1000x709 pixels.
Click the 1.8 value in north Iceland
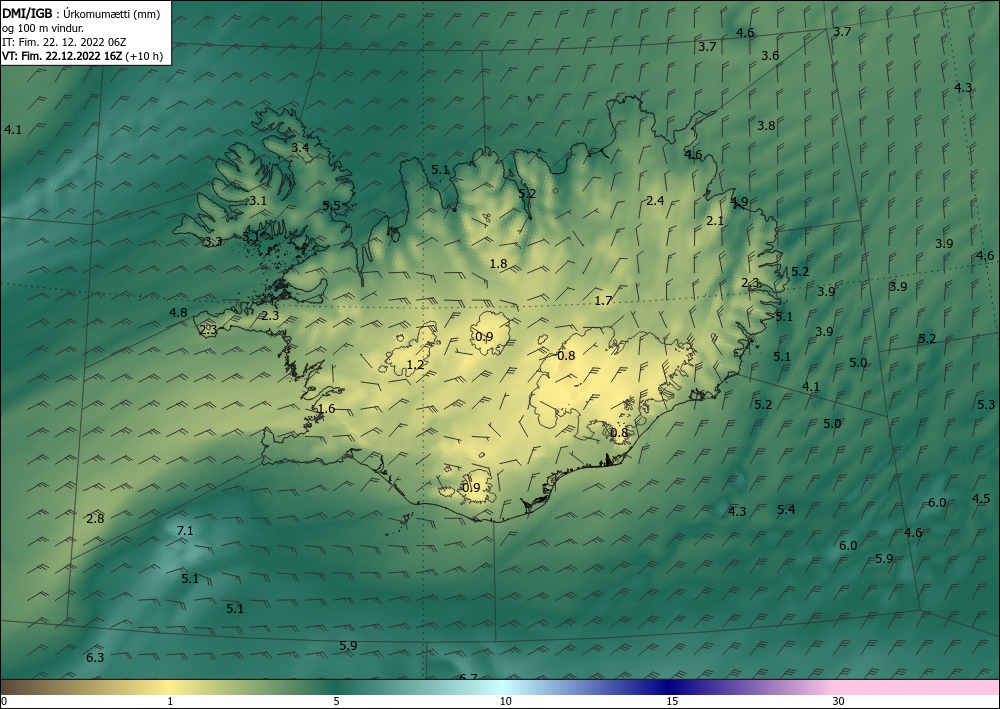pyautogui.click(x=498, y=263)
